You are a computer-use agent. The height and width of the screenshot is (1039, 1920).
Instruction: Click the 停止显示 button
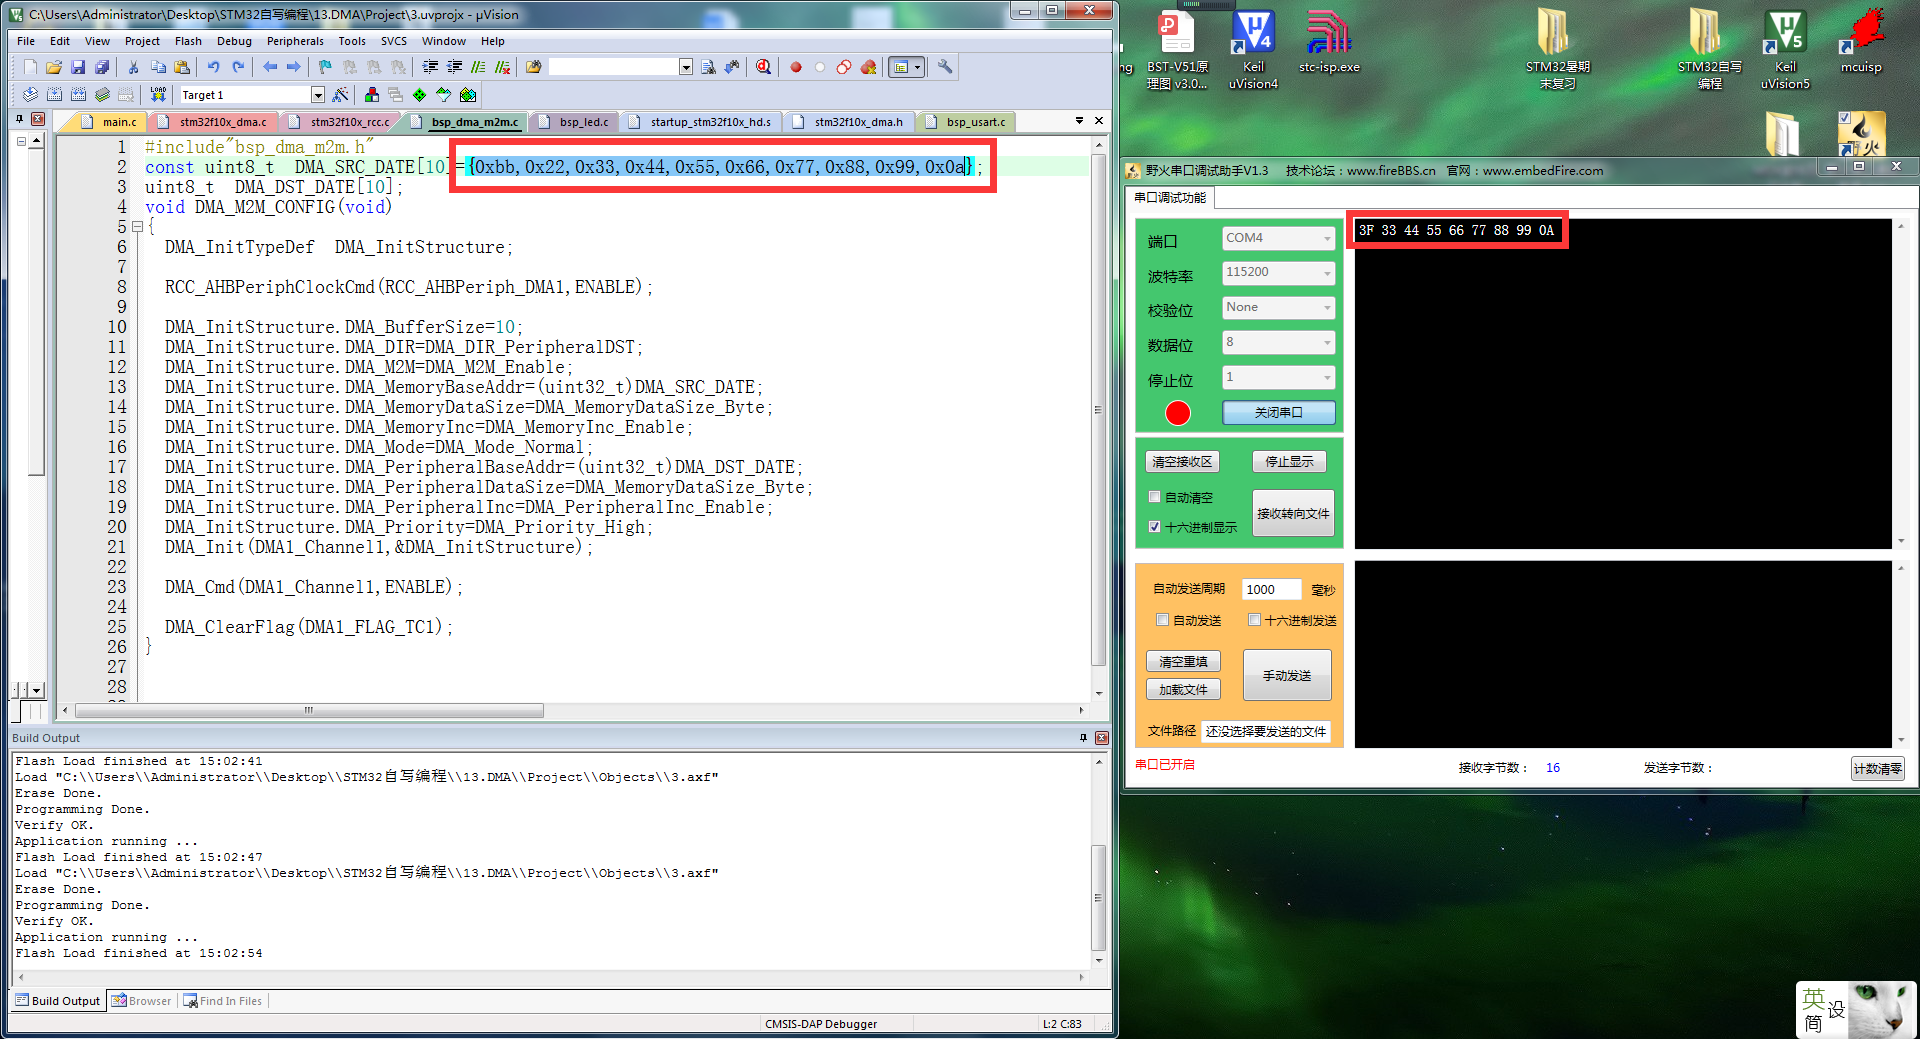click(1289, 461)
